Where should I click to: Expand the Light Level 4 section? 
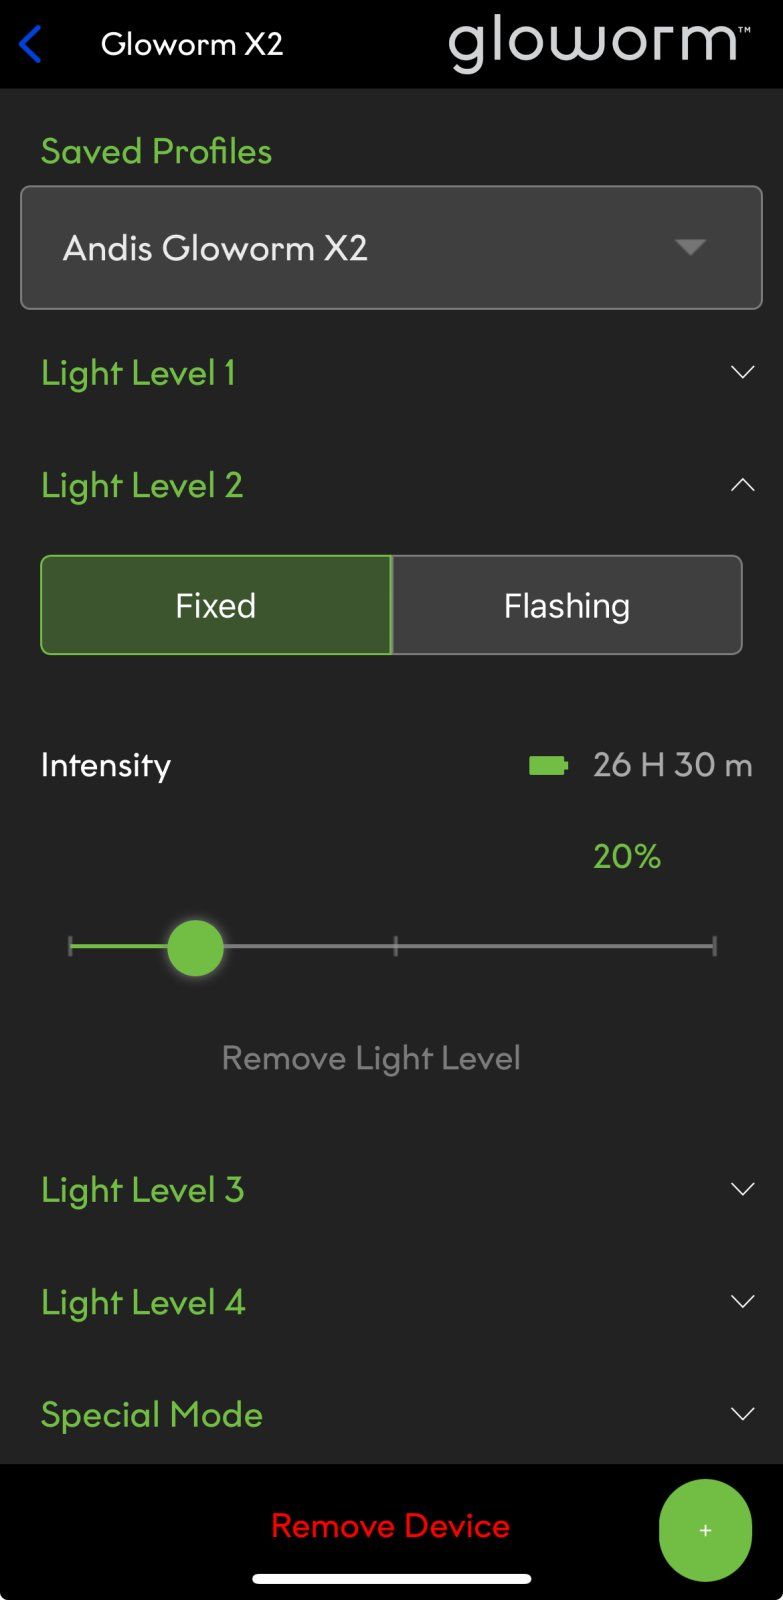pos(391,1302)
